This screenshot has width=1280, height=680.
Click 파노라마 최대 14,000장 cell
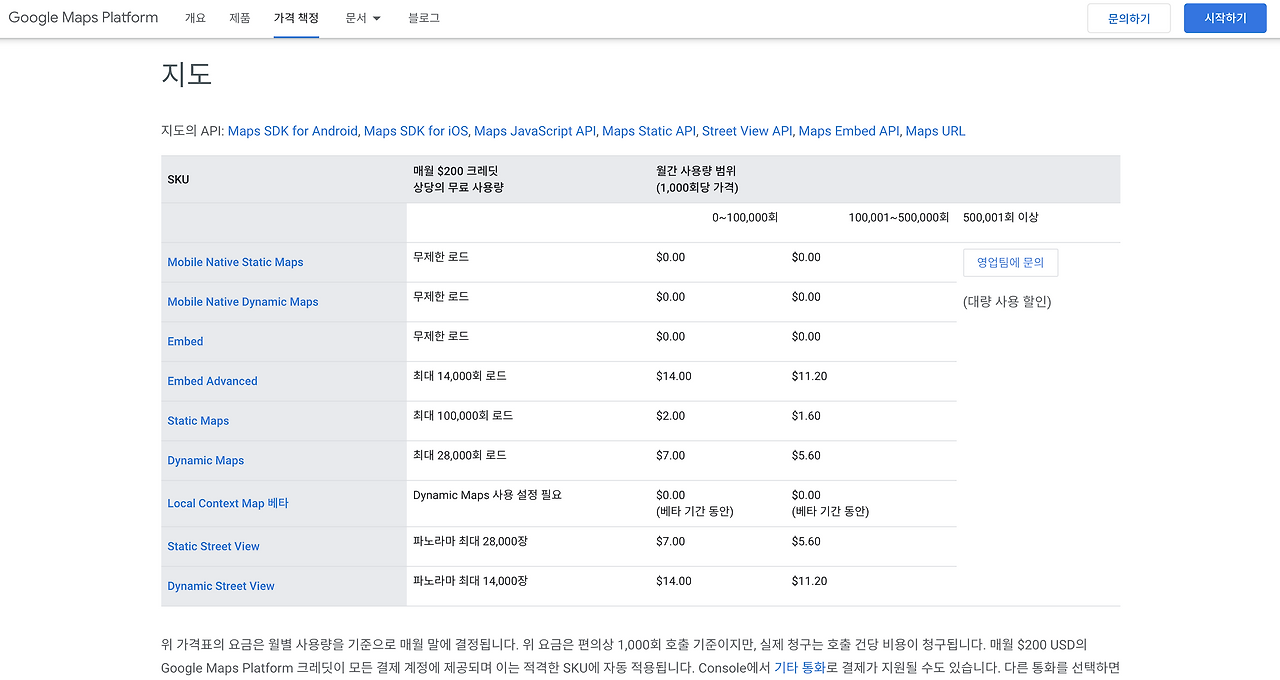[470, 581]
